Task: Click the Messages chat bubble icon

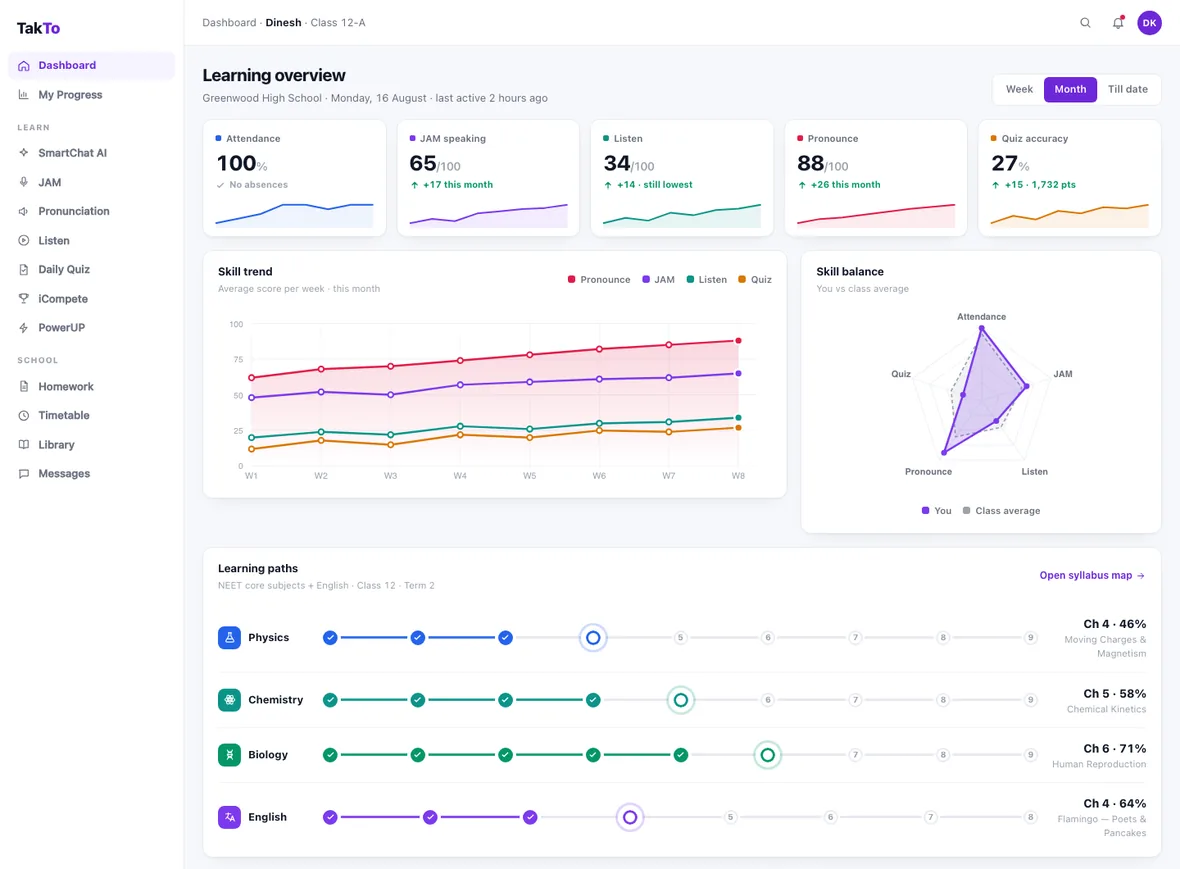Action: point(24,474)
